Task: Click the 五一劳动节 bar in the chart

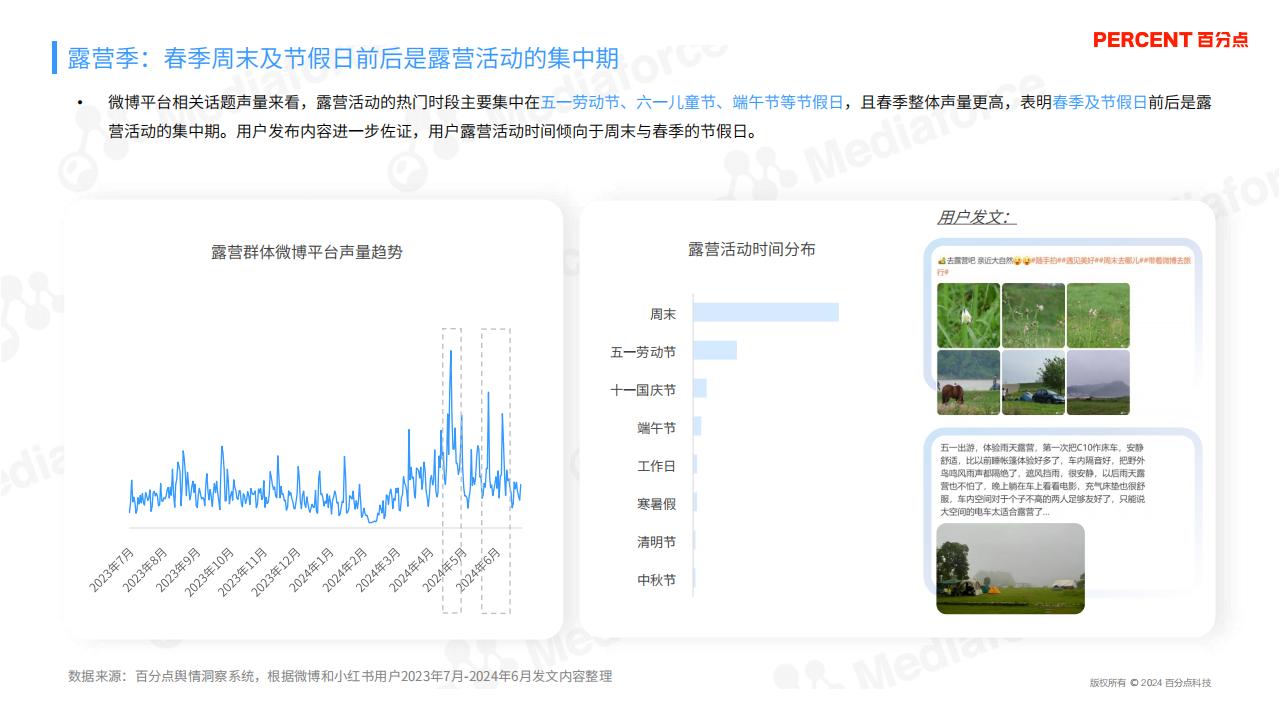Action: point(715,350)
